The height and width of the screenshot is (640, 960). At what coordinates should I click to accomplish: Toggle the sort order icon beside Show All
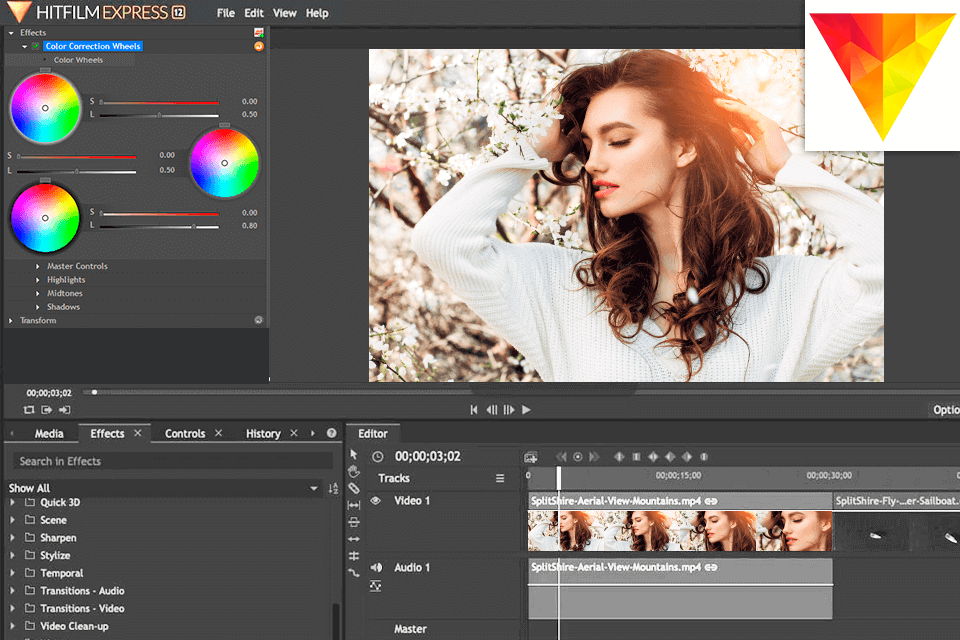(x=333, y=488)
